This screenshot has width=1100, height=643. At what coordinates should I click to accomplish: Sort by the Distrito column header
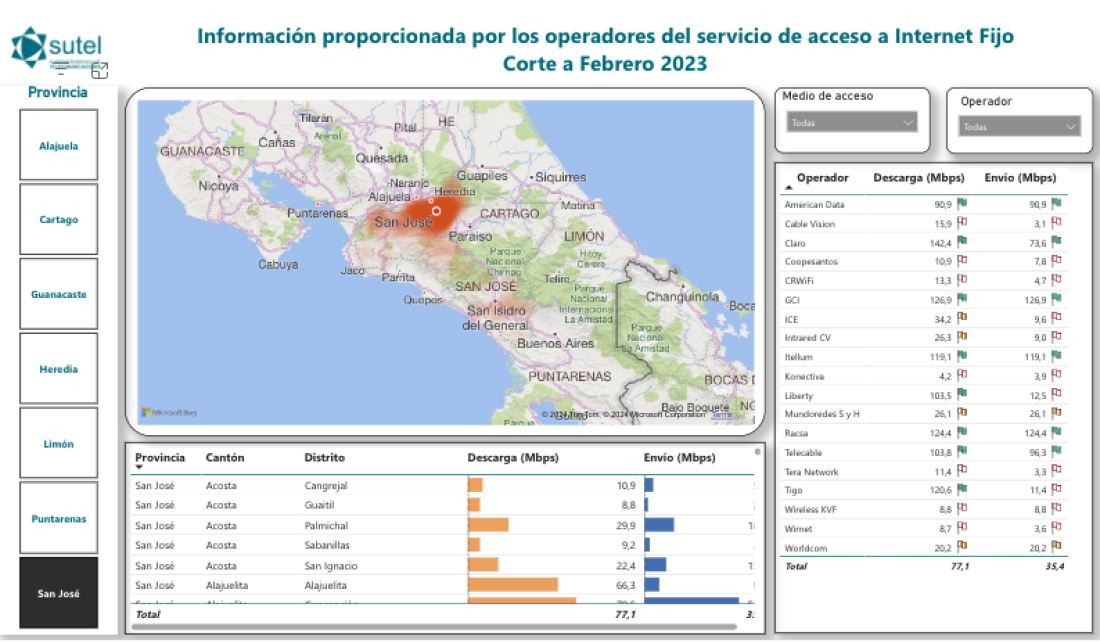click(x=324, y=458)
